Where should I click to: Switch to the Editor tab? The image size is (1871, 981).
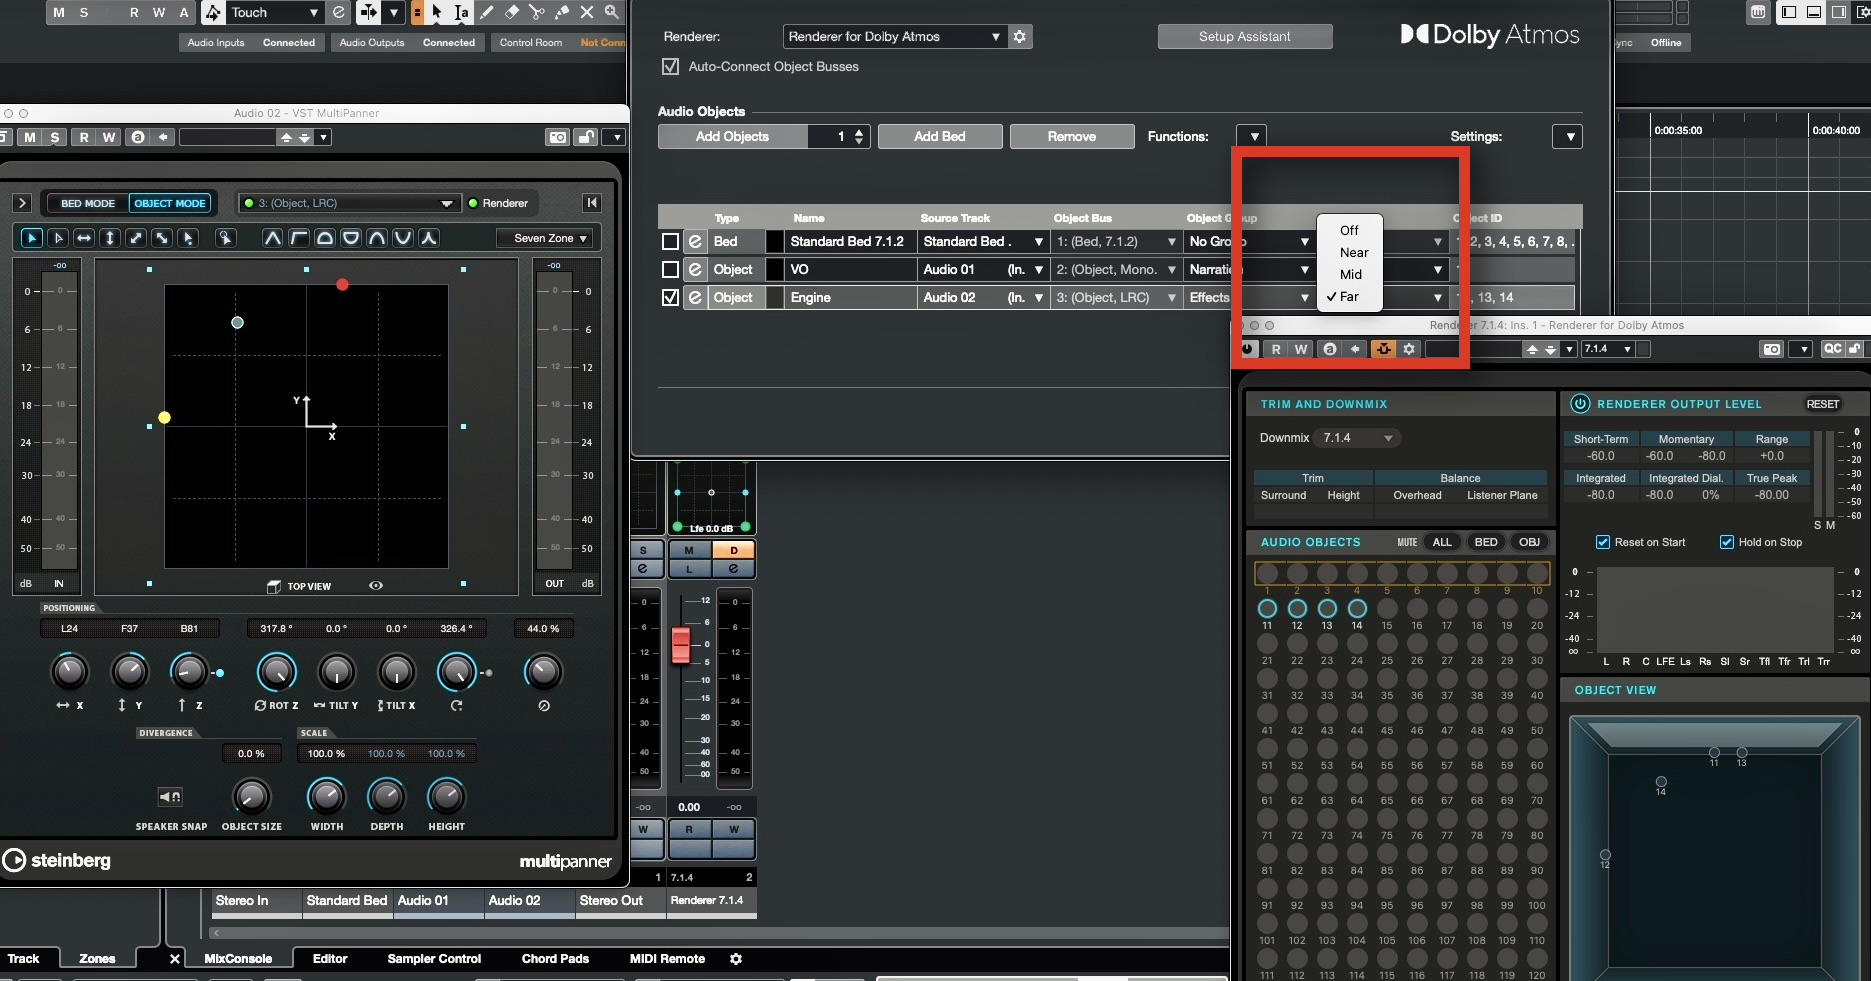(x=330, y=959)
